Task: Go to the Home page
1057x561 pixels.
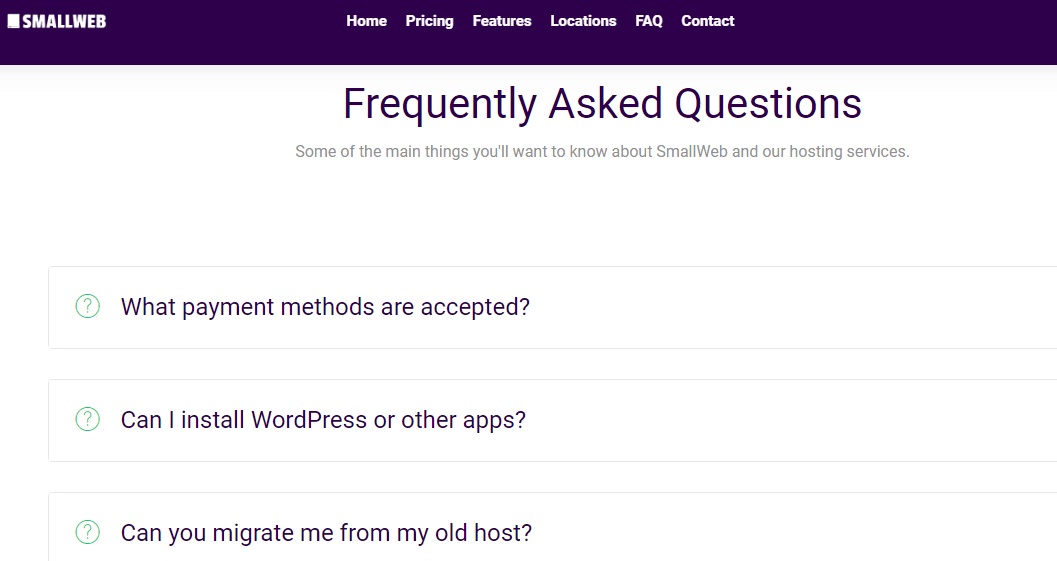Action: tap(366, 21)
